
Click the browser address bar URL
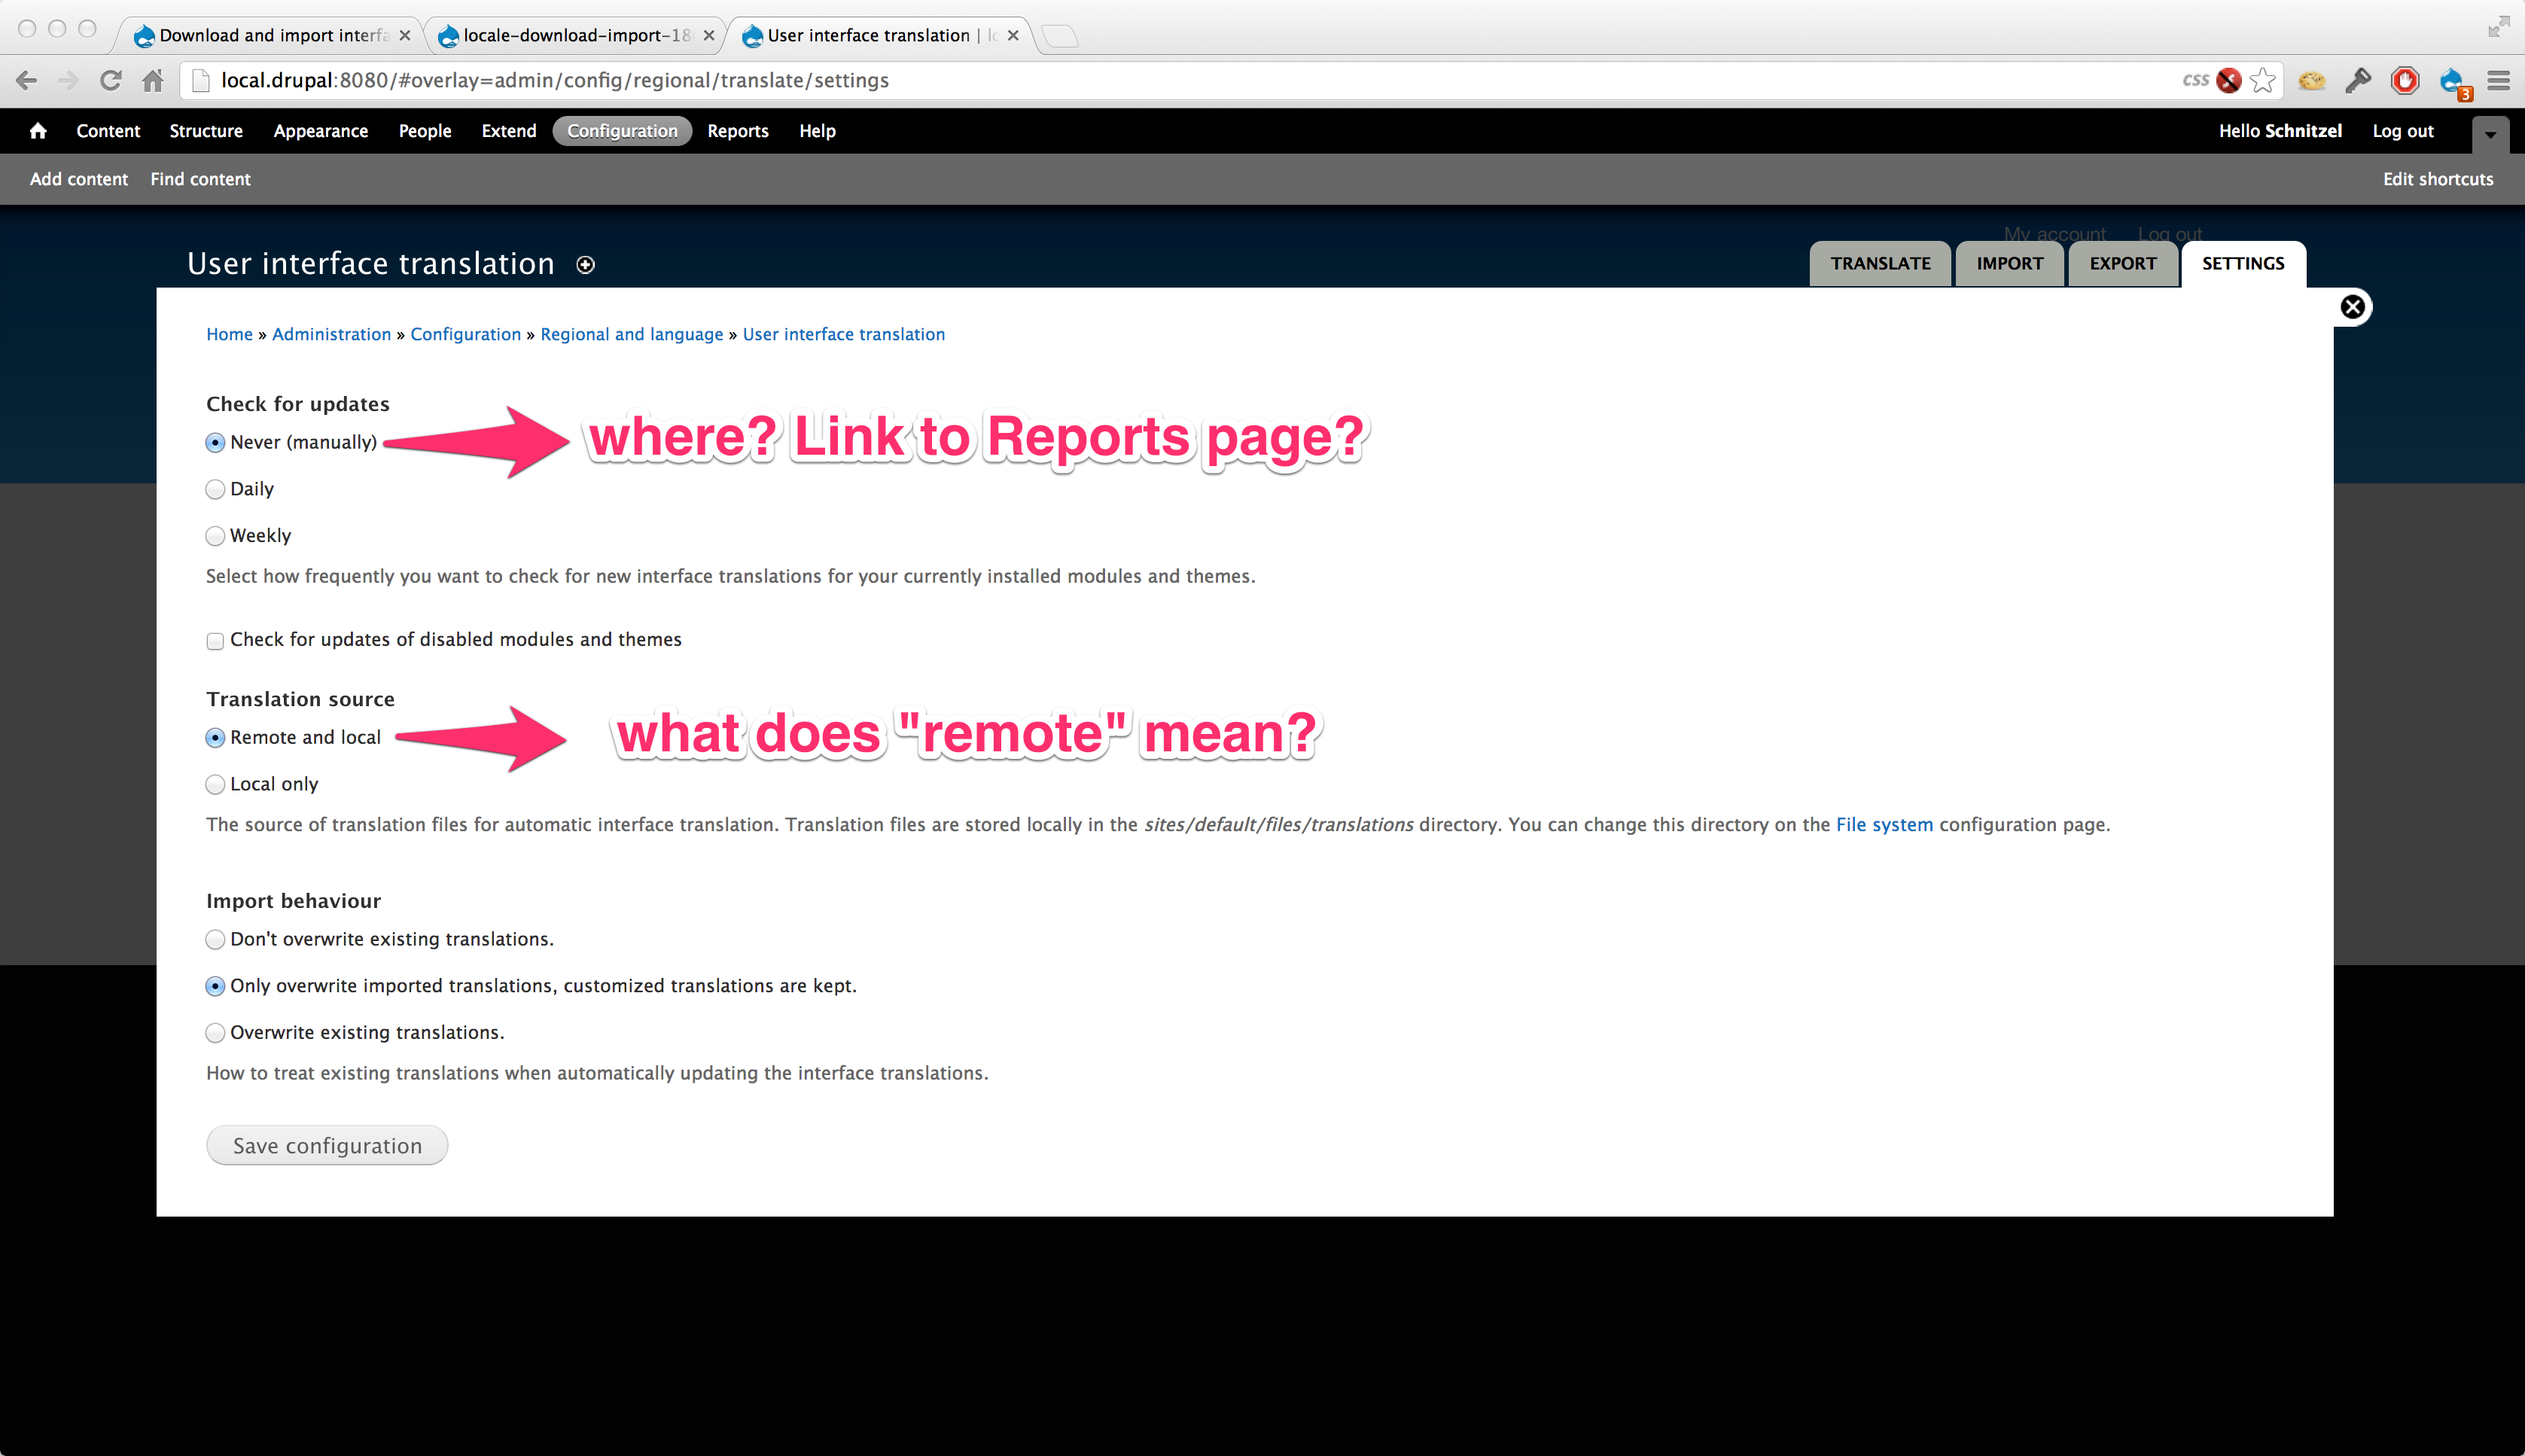pyautogui.click(x=554, y=80)
